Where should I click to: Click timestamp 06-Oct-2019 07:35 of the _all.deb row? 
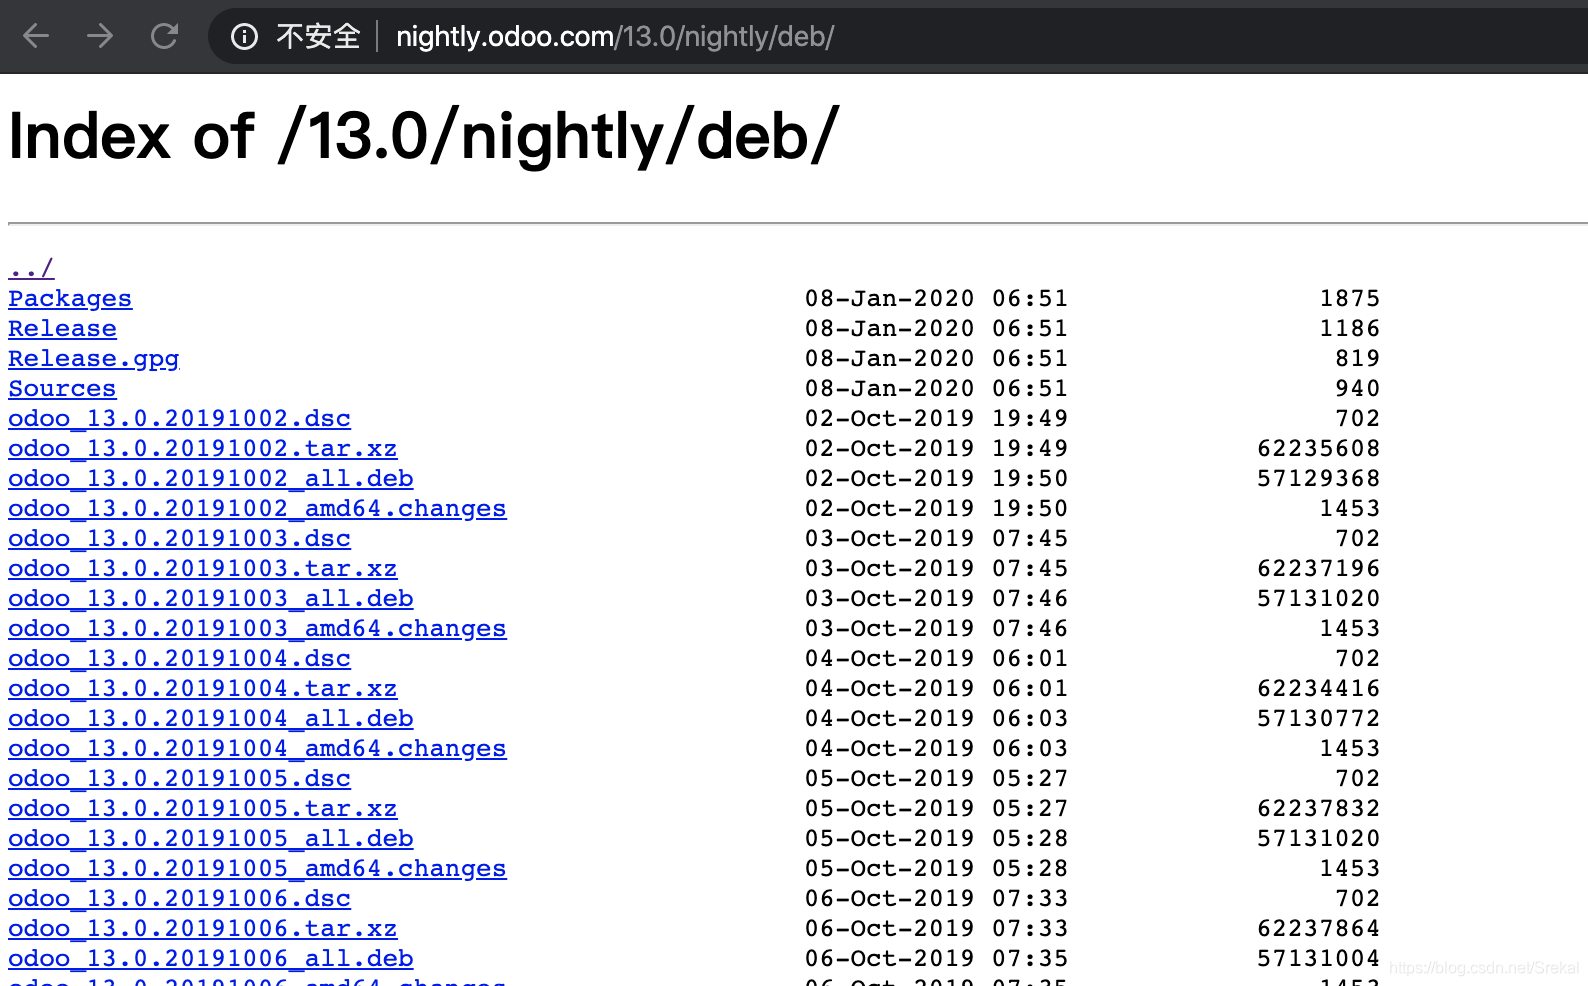pos(937,958)
